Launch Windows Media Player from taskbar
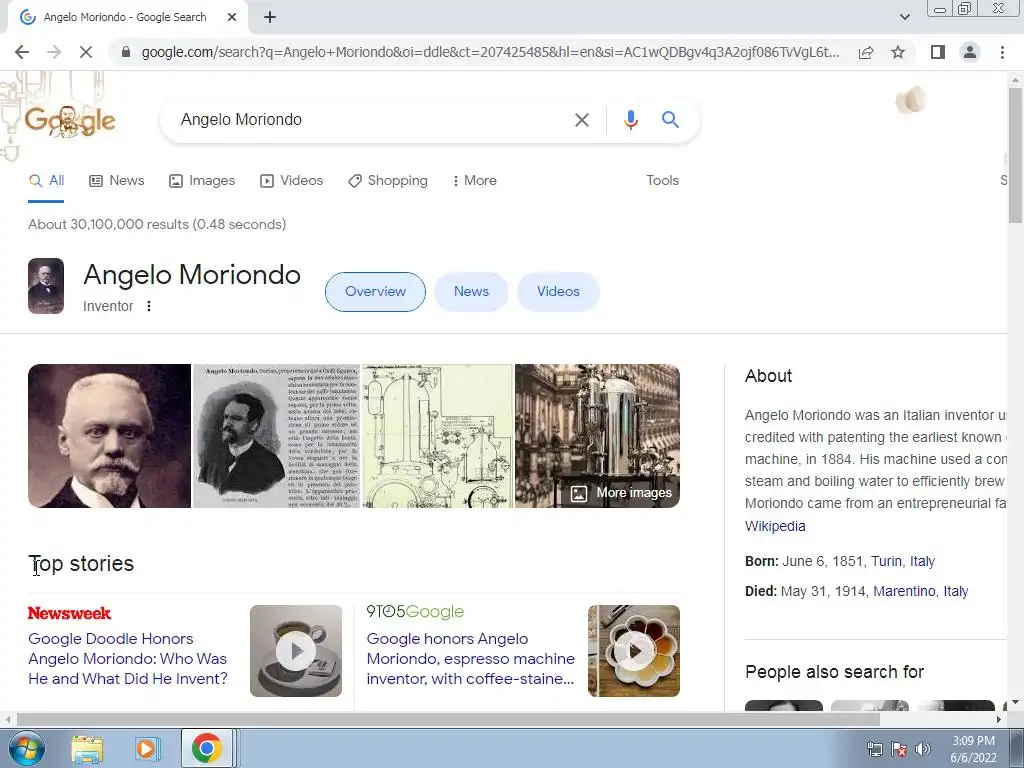1024x768 pixels. coord(146,748)
